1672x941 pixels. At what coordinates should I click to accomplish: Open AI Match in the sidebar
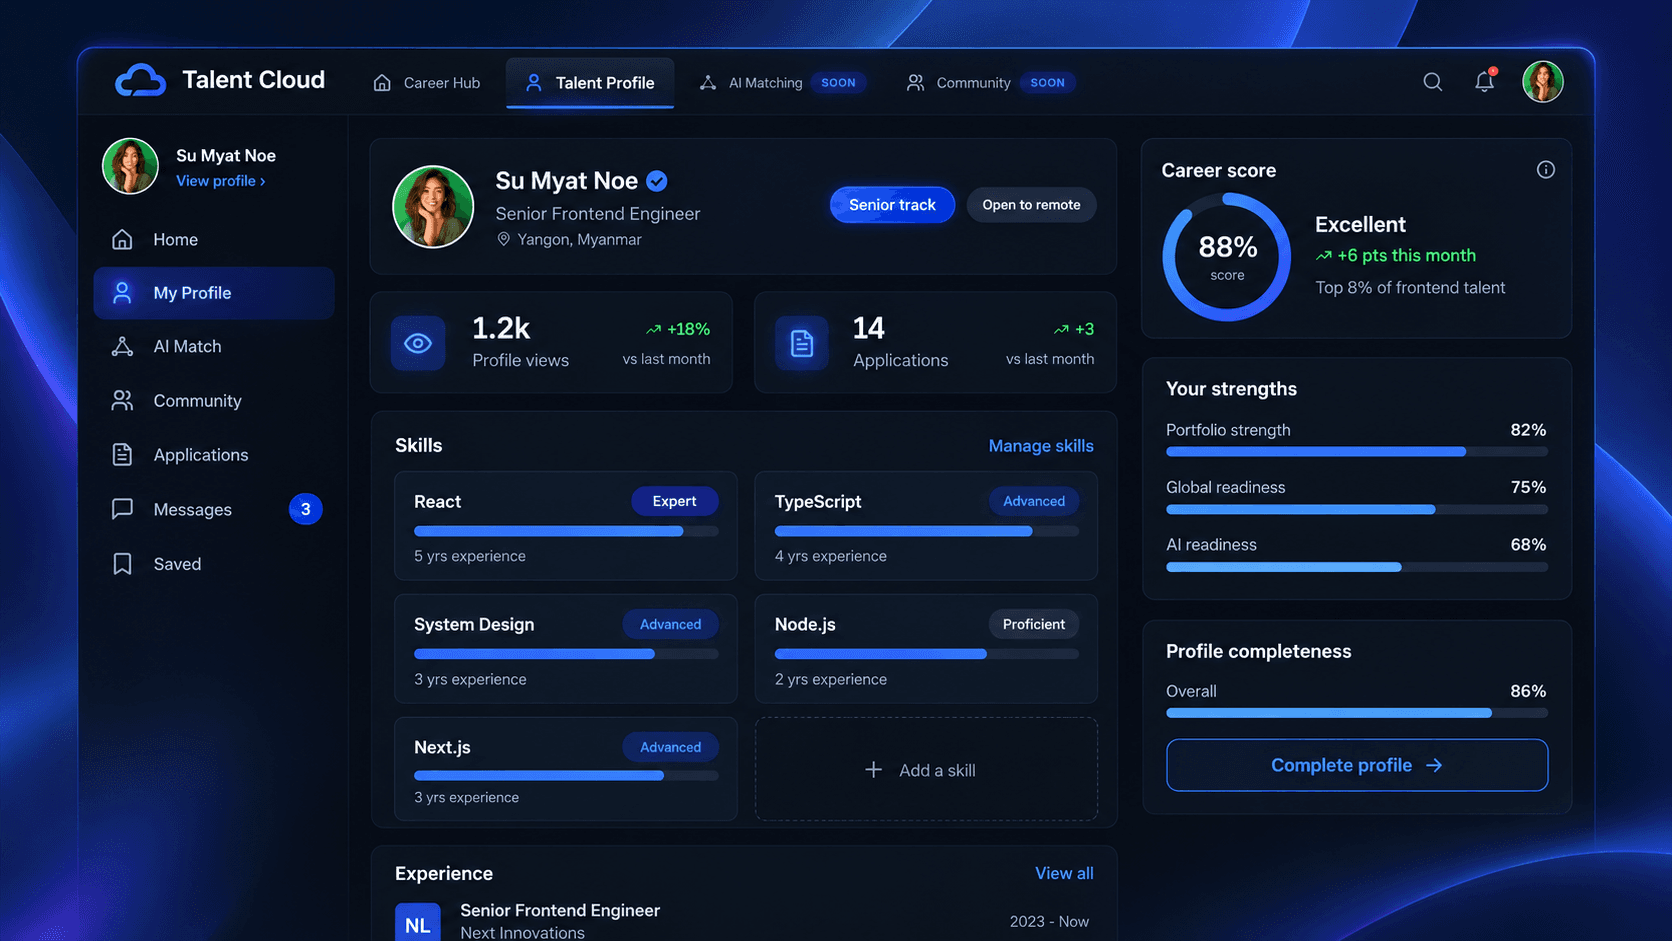[x=214, y=346]
